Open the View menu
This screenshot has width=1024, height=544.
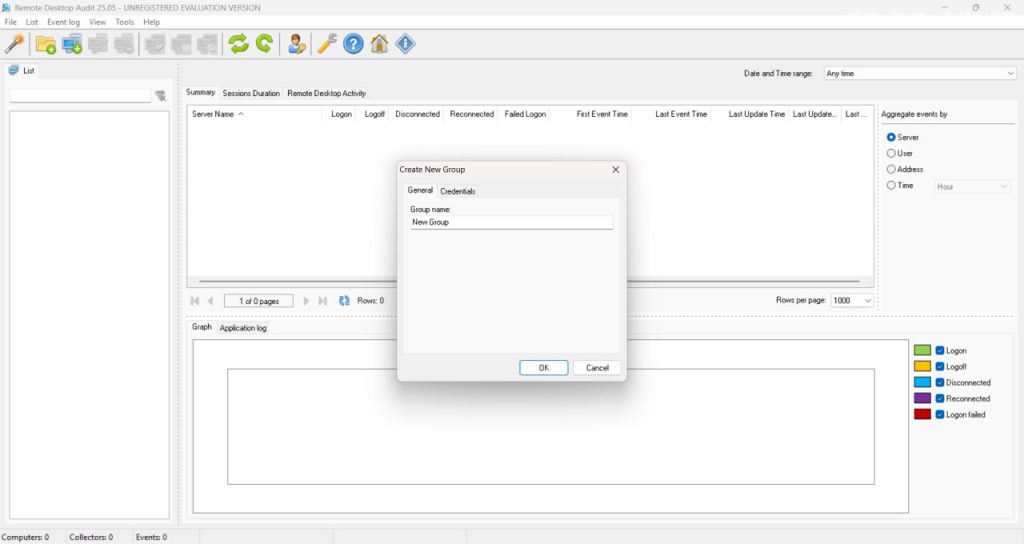[x=97, y=22]
